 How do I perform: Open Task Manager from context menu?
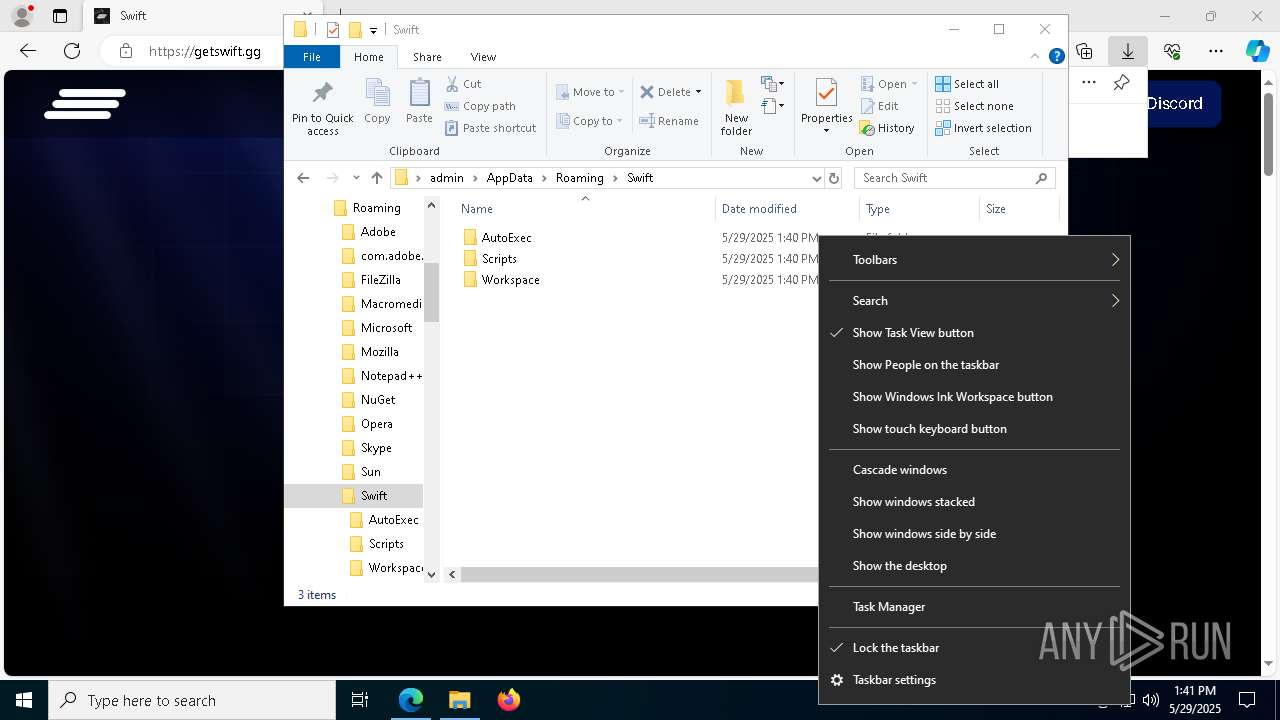[x=974, y=607]
